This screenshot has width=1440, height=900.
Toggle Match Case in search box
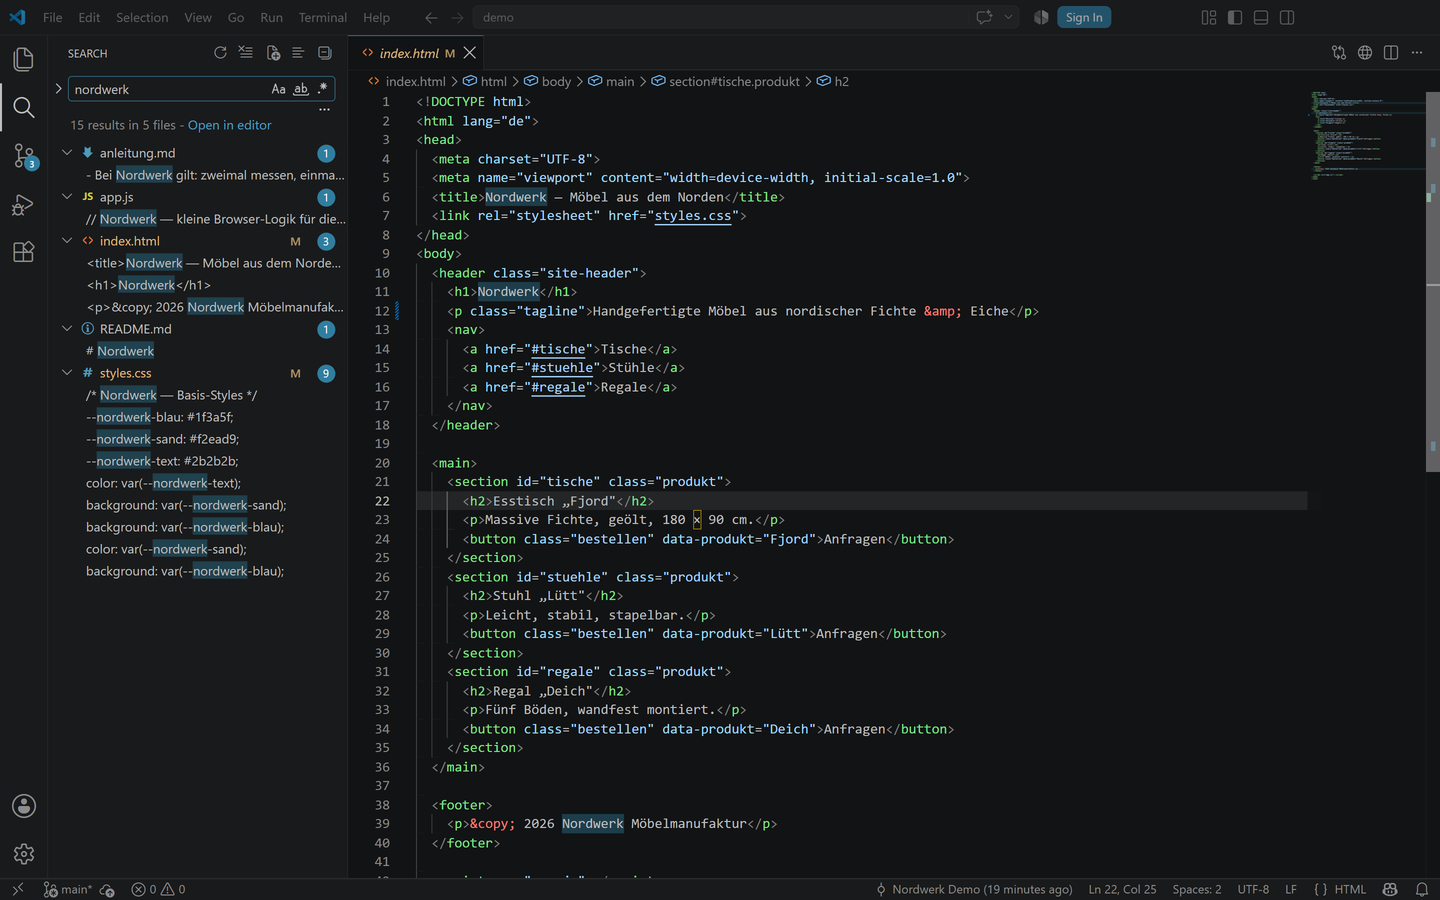tap(279, 89)
